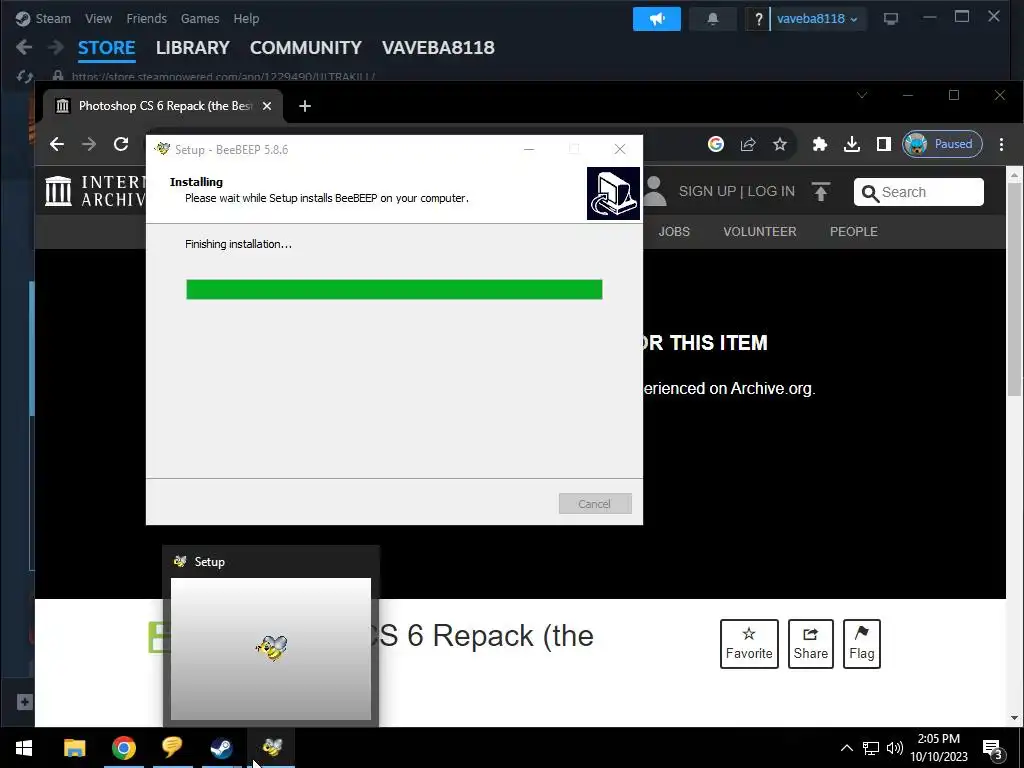1024x768 pixels.
Task: Go to Steam LIBRARY tab
Action: pyautogui.click(x=193, y=48)
